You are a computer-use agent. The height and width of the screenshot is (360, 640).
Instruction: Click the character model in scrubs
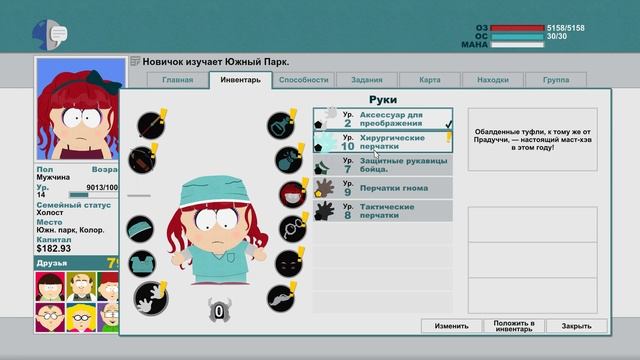click(218, 231)
